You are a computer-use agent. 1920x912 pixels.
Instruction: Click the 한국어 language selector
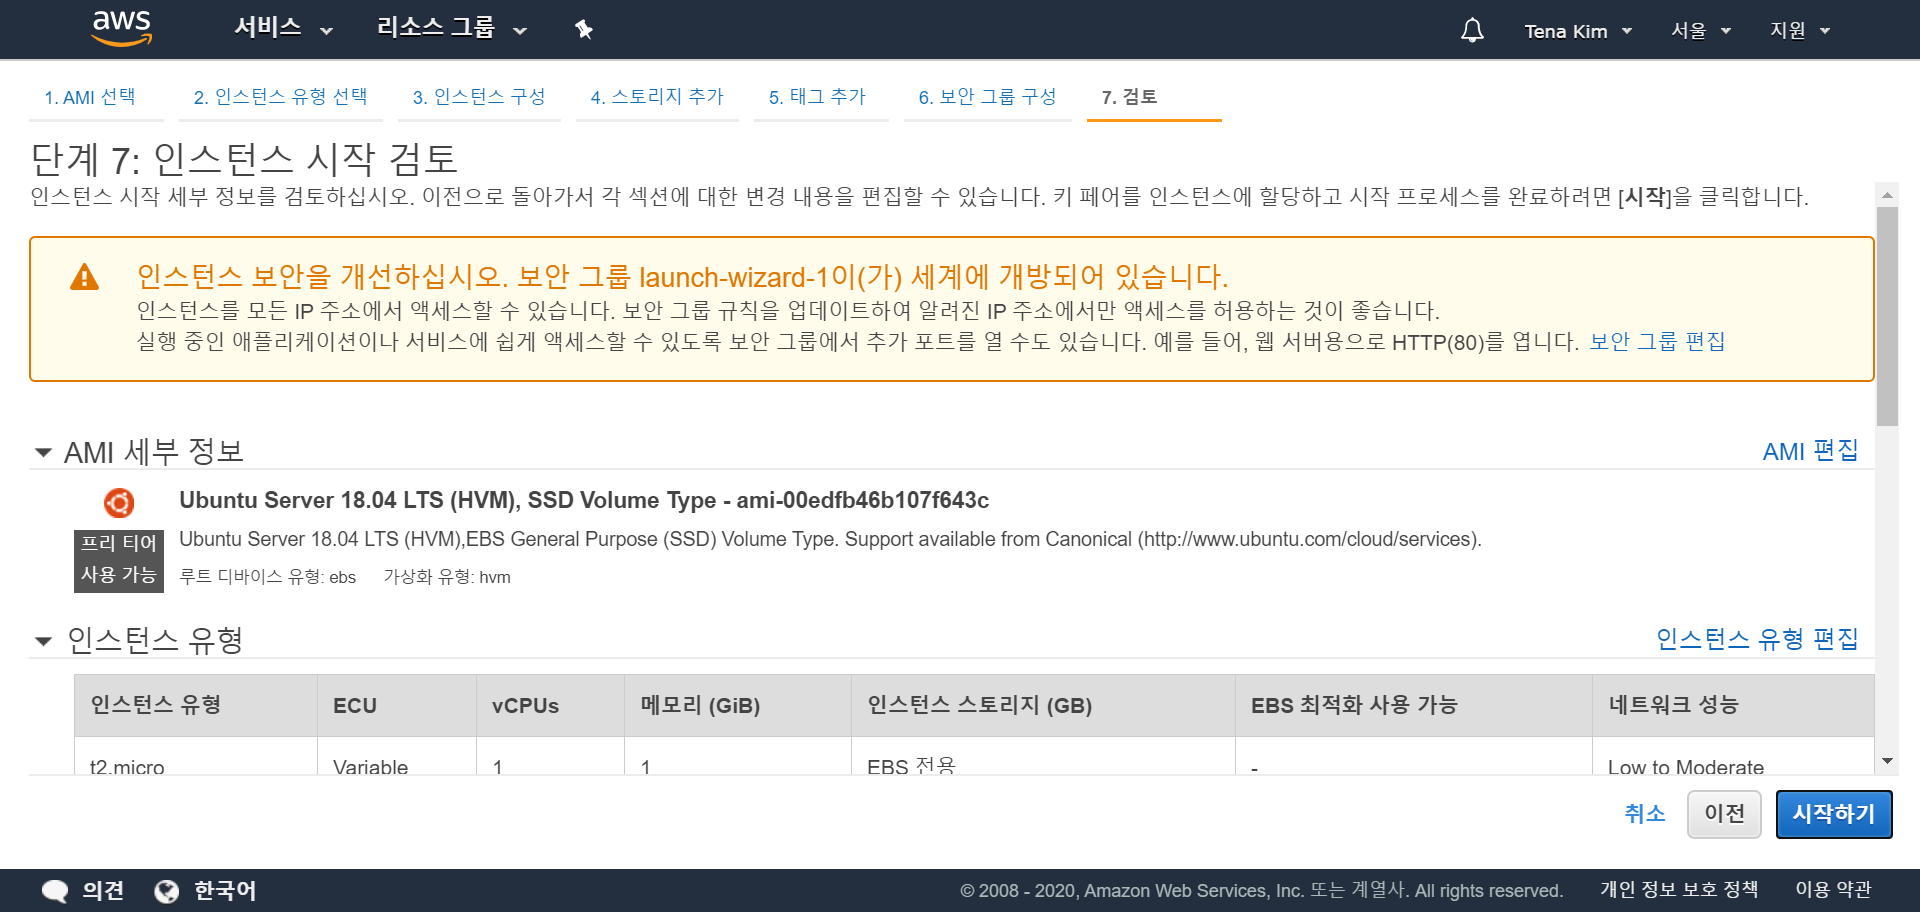point(225,890)
